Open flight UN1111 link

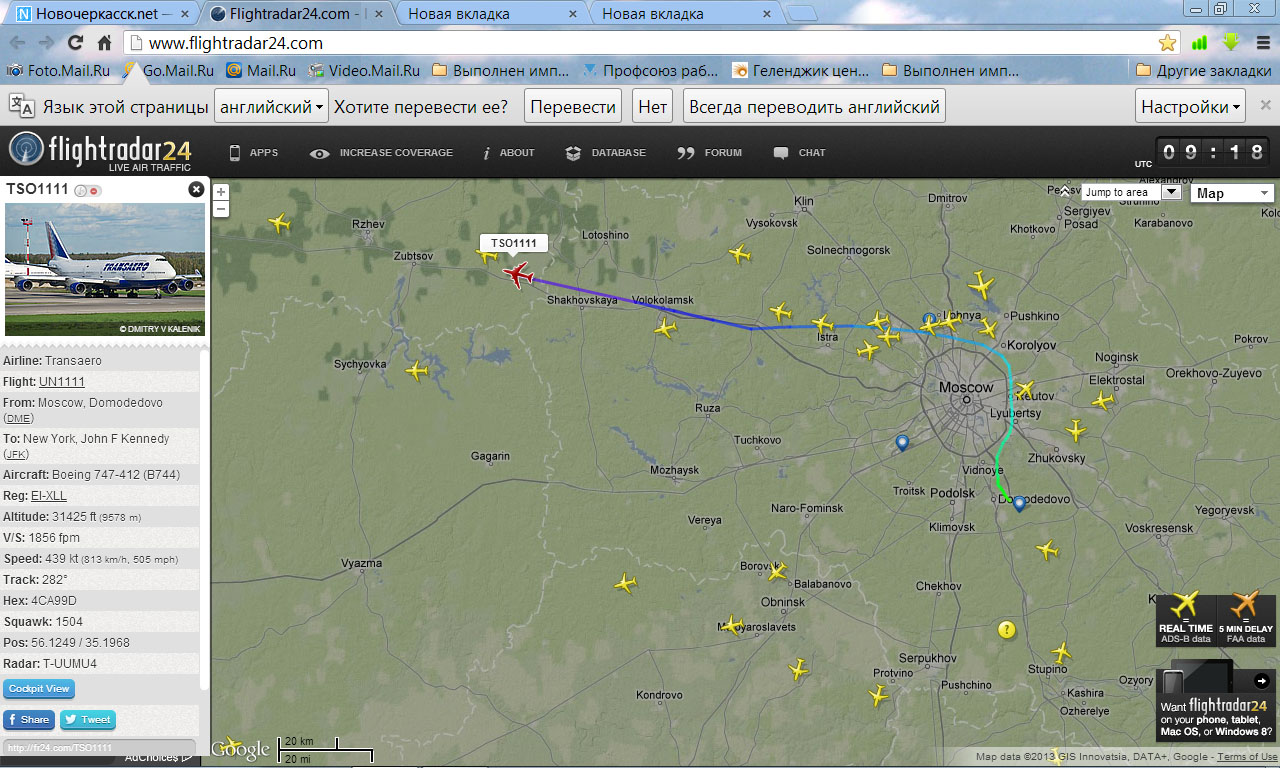coord(62,381)
